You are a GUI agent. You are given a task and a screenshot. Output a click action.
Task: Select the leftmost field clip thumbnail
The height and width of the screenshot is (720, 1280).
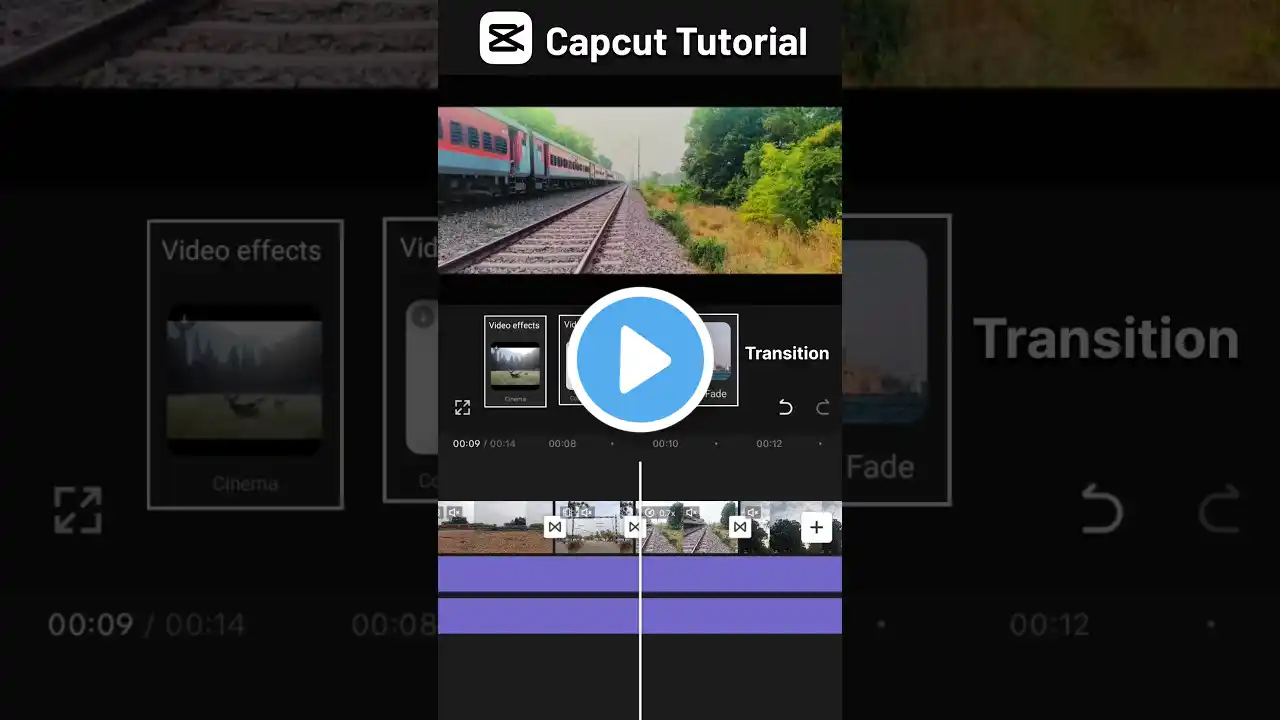coord(496,527)
